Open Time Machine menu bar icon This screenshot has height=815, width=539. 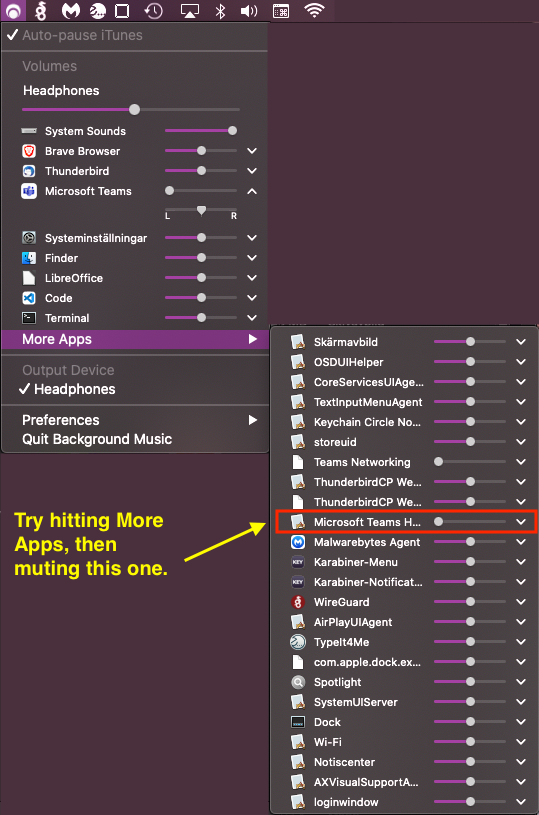[154, 10]
